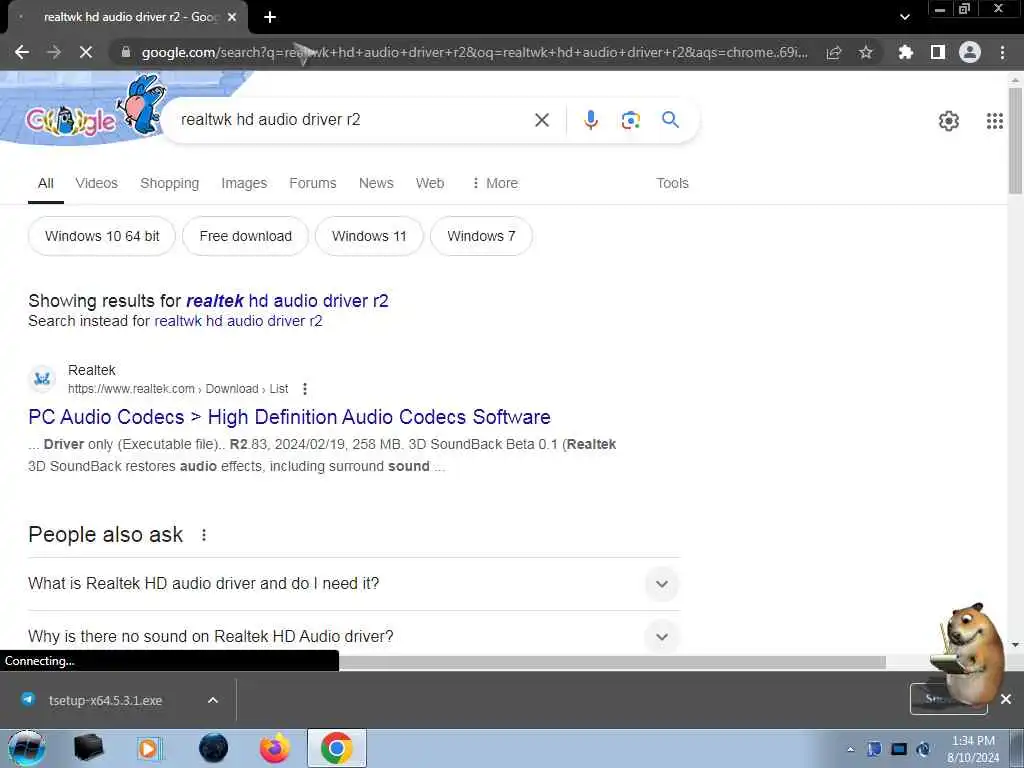Open the Chrome profile avatar
Viewport: 1024px width, 768px height.
point(970,52)
